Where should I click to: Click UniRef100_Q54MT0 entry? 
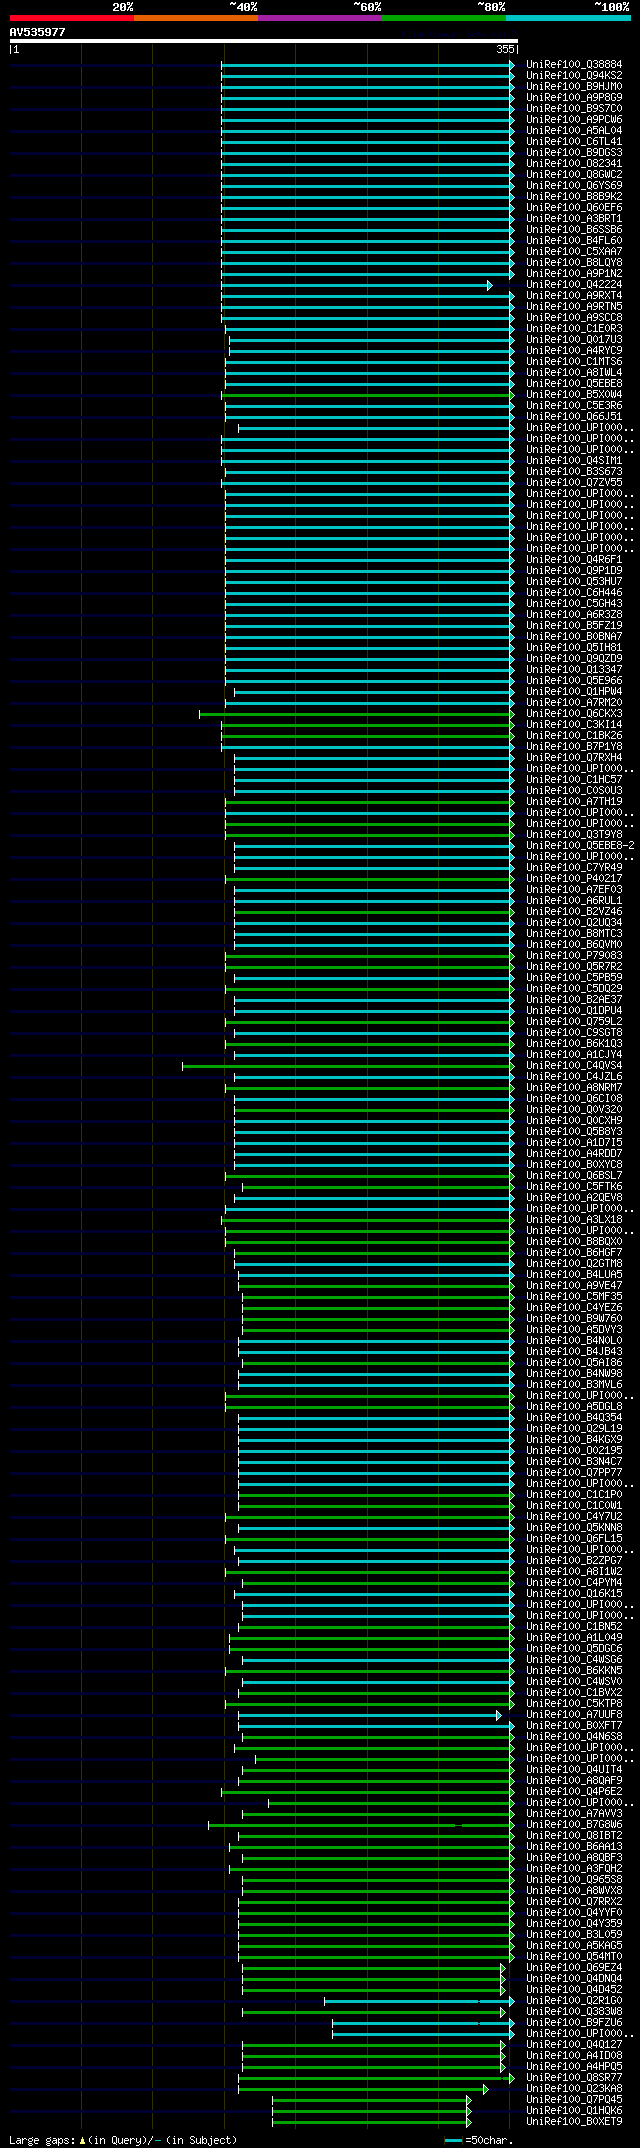tap(574, 1957)
